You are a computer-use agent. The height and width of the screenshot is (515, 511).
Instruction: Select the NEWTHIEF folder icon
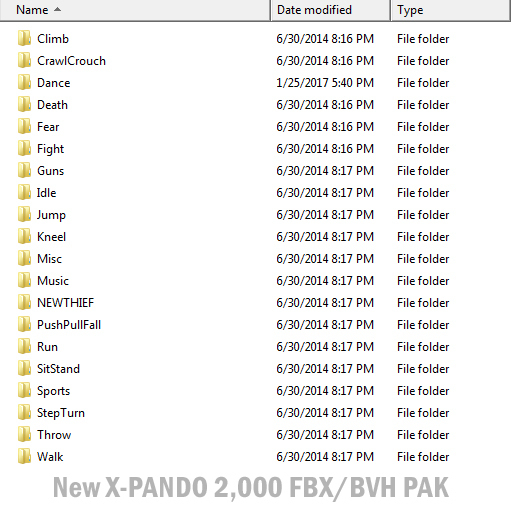[x=24, y=302]
